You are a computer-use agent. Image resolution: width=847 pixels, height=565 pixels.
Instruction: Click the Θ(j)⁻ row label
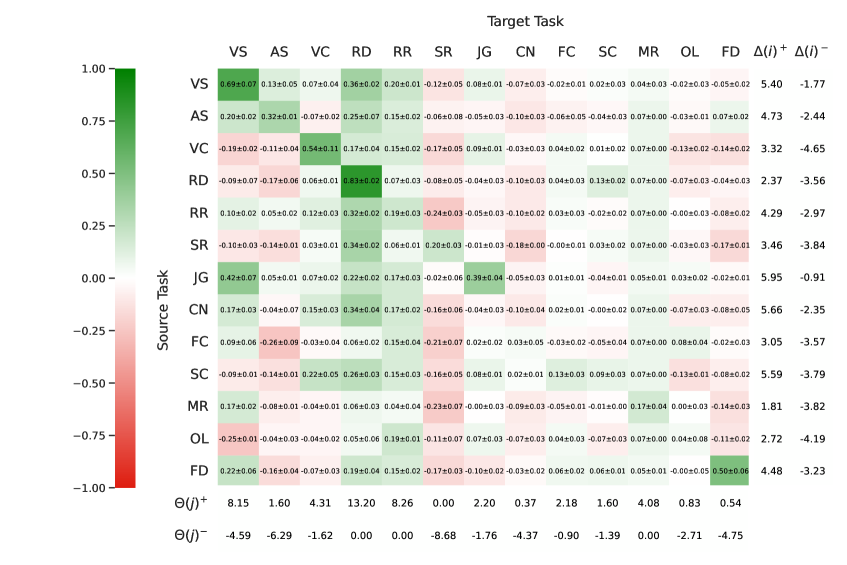click(x=190, y=537)
